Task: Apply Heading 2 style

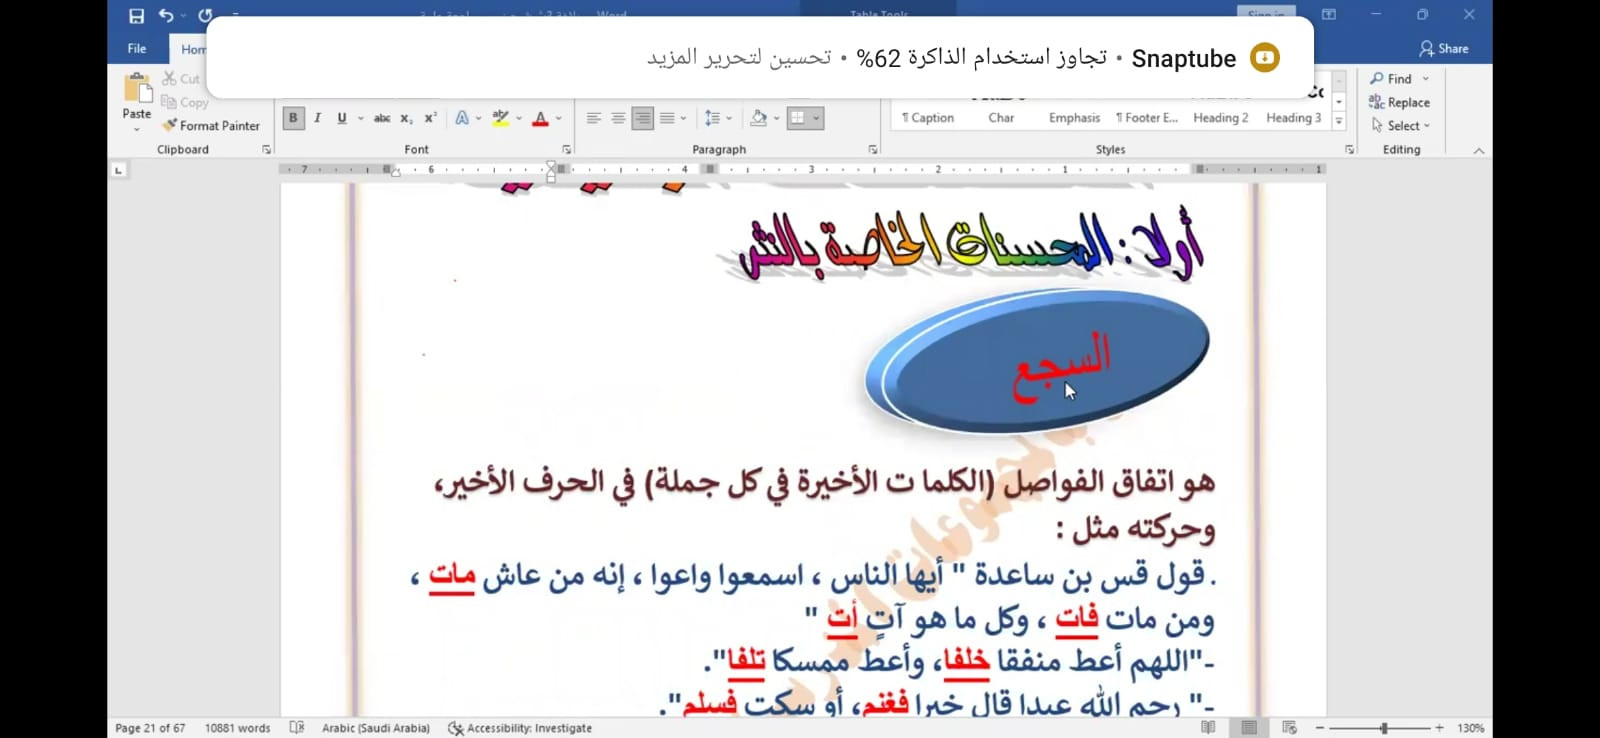Action: click(x=1221, y=117)
